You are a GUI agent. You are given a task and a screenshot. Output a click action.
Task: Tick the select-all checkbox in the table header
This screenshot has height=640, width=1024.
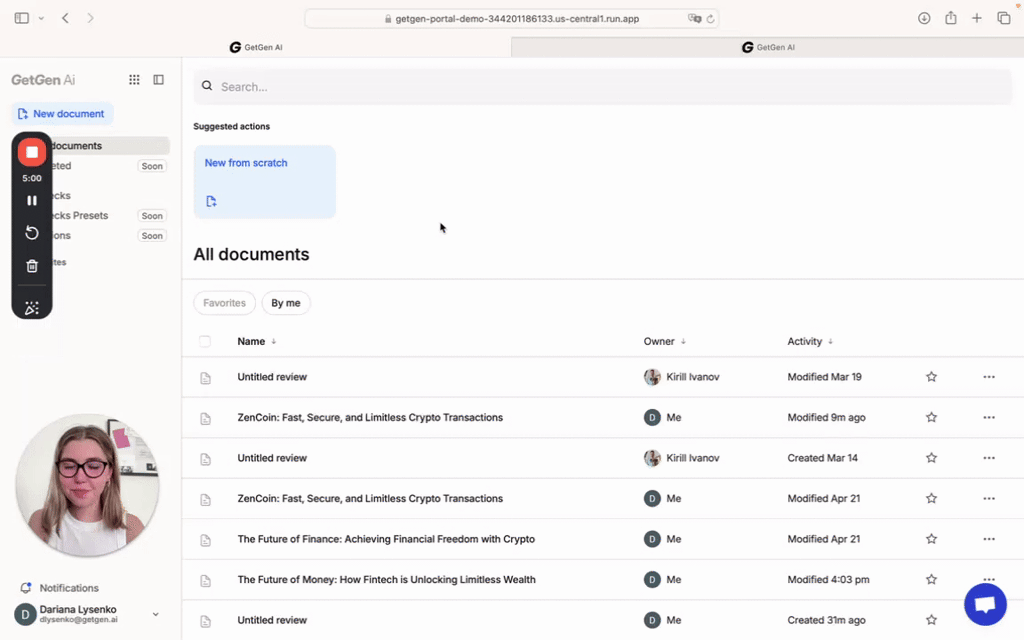click(x=205, y=342)
